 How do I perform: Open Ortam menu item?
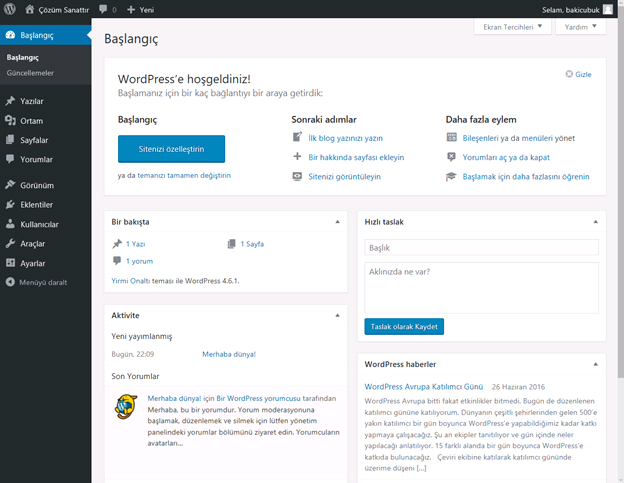(x=45, y=121)
